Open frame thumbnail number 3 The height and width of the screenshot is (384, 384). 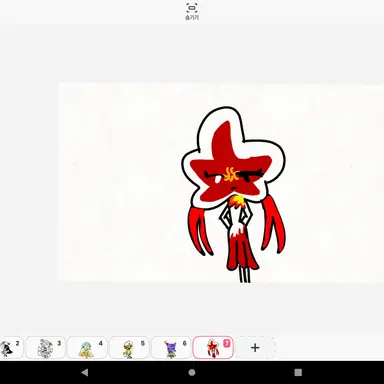tap(45, 347)
